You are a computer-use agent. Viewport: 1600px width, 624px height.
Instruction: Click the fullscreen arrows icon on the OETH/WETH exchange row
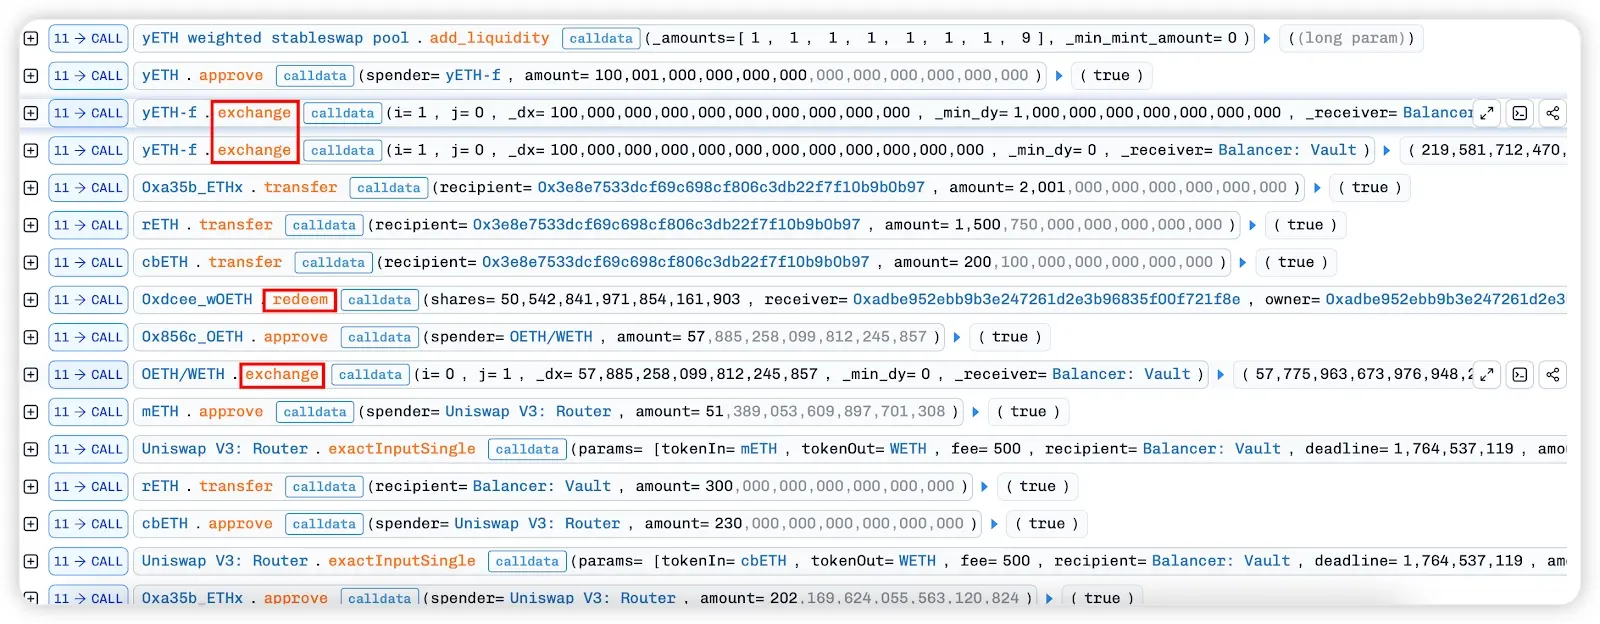tap(1487, 375)
